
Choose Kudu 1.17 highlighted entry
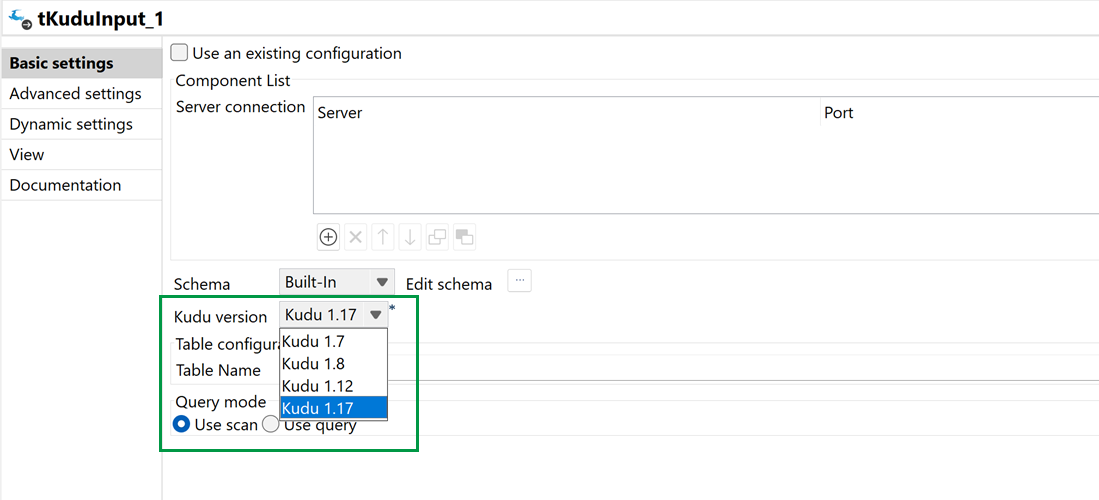click(334, 407)
